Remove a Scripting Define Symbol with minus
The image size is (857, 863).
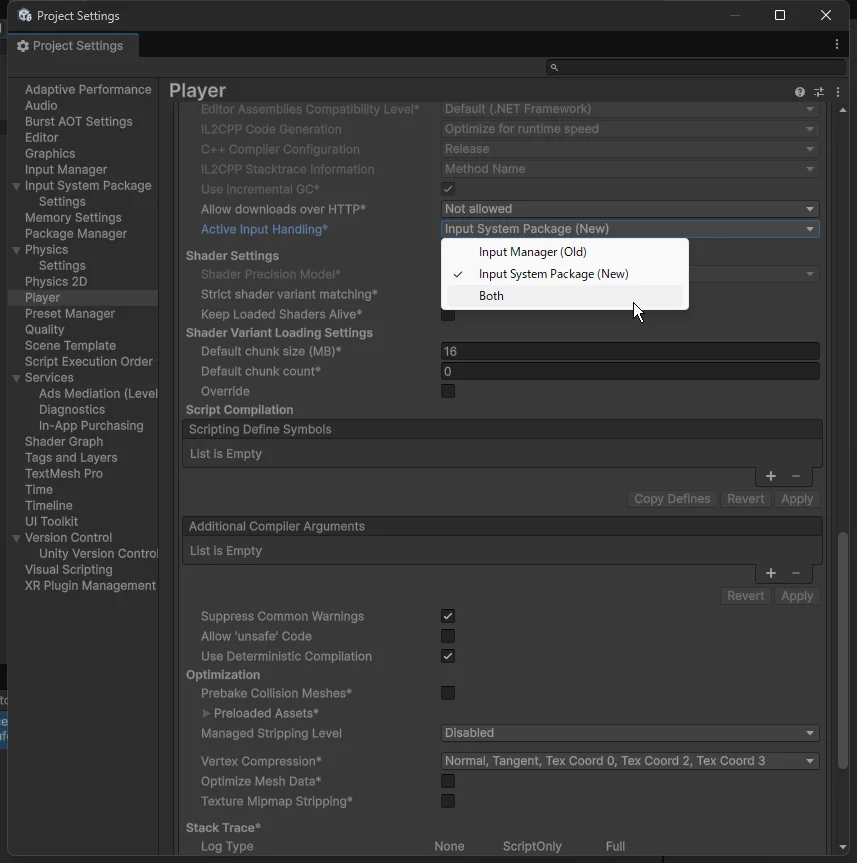(x=796, y=477)
